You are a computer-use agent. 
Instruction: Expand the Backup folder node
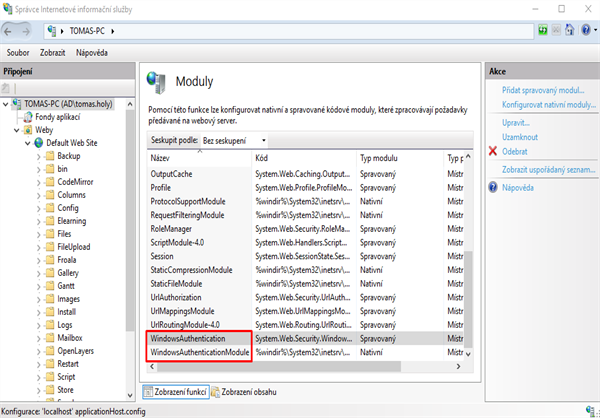click(39, 157)
